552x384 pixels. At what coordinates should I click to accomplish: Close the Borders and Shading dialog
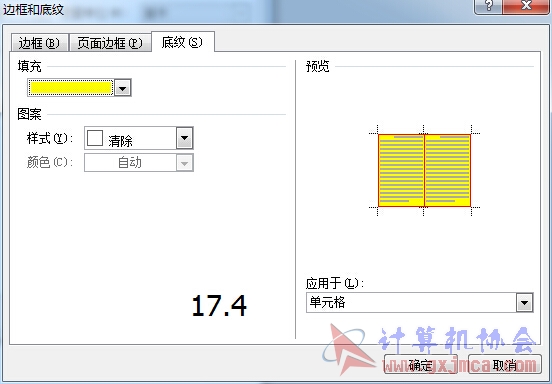tap(526, 6)
